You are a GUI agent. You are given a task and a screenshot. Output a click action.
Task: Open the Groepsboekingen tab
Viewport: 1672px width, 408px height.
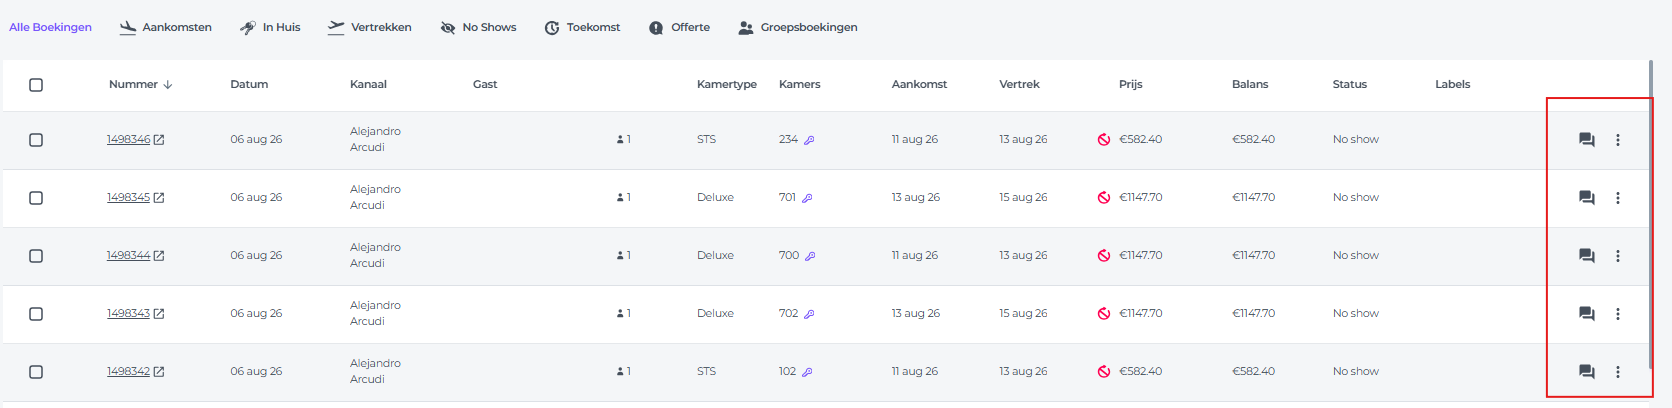(797, 27)
